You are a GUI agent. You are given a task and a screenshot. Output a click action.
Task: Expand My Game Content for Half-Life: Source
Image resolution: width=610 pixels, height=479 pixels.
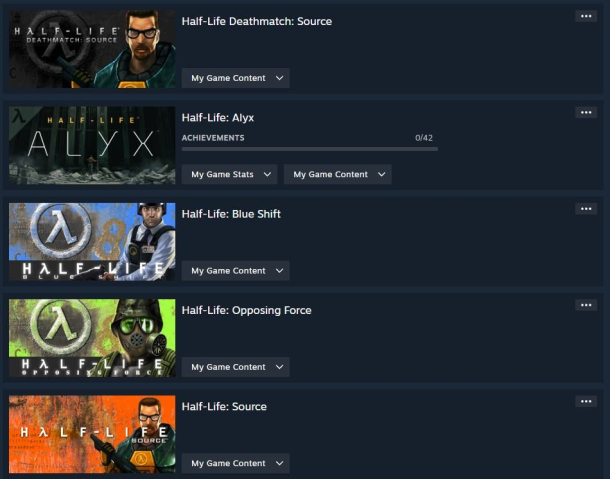pyautogui.click(x=235, y=463)
